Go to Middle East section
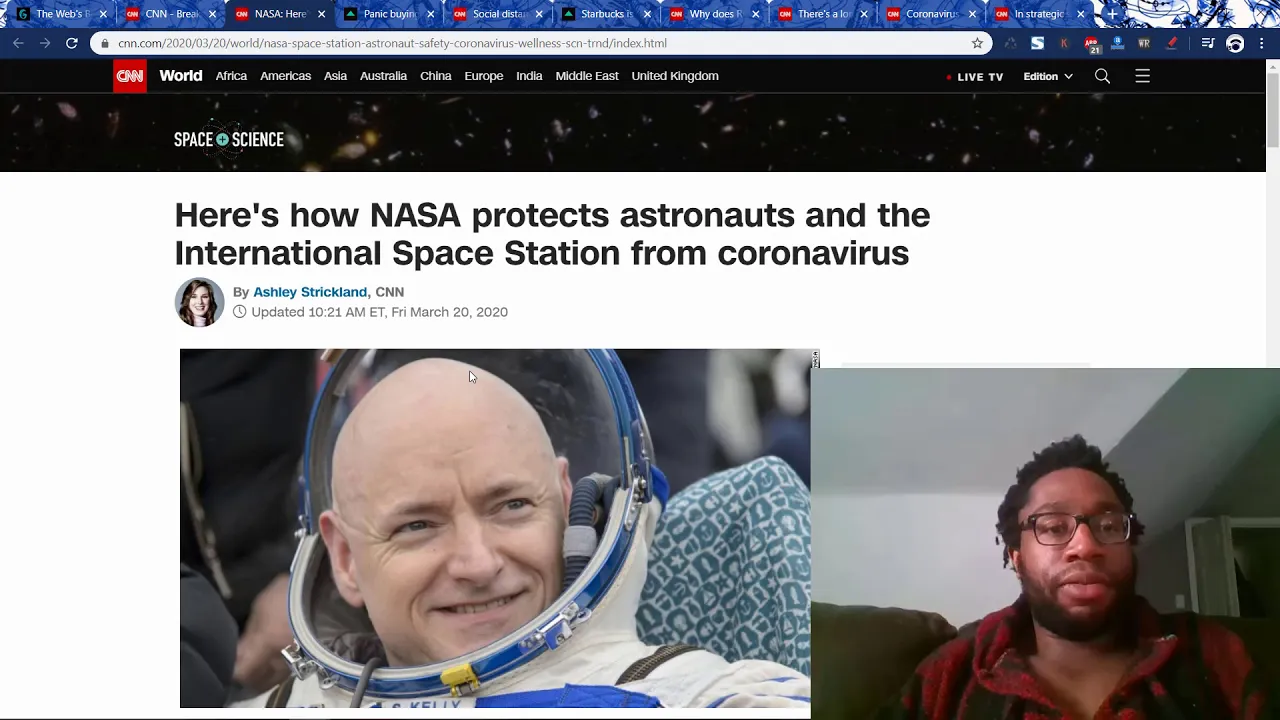Screen dimensions: 1280x720 click(587, 76)
